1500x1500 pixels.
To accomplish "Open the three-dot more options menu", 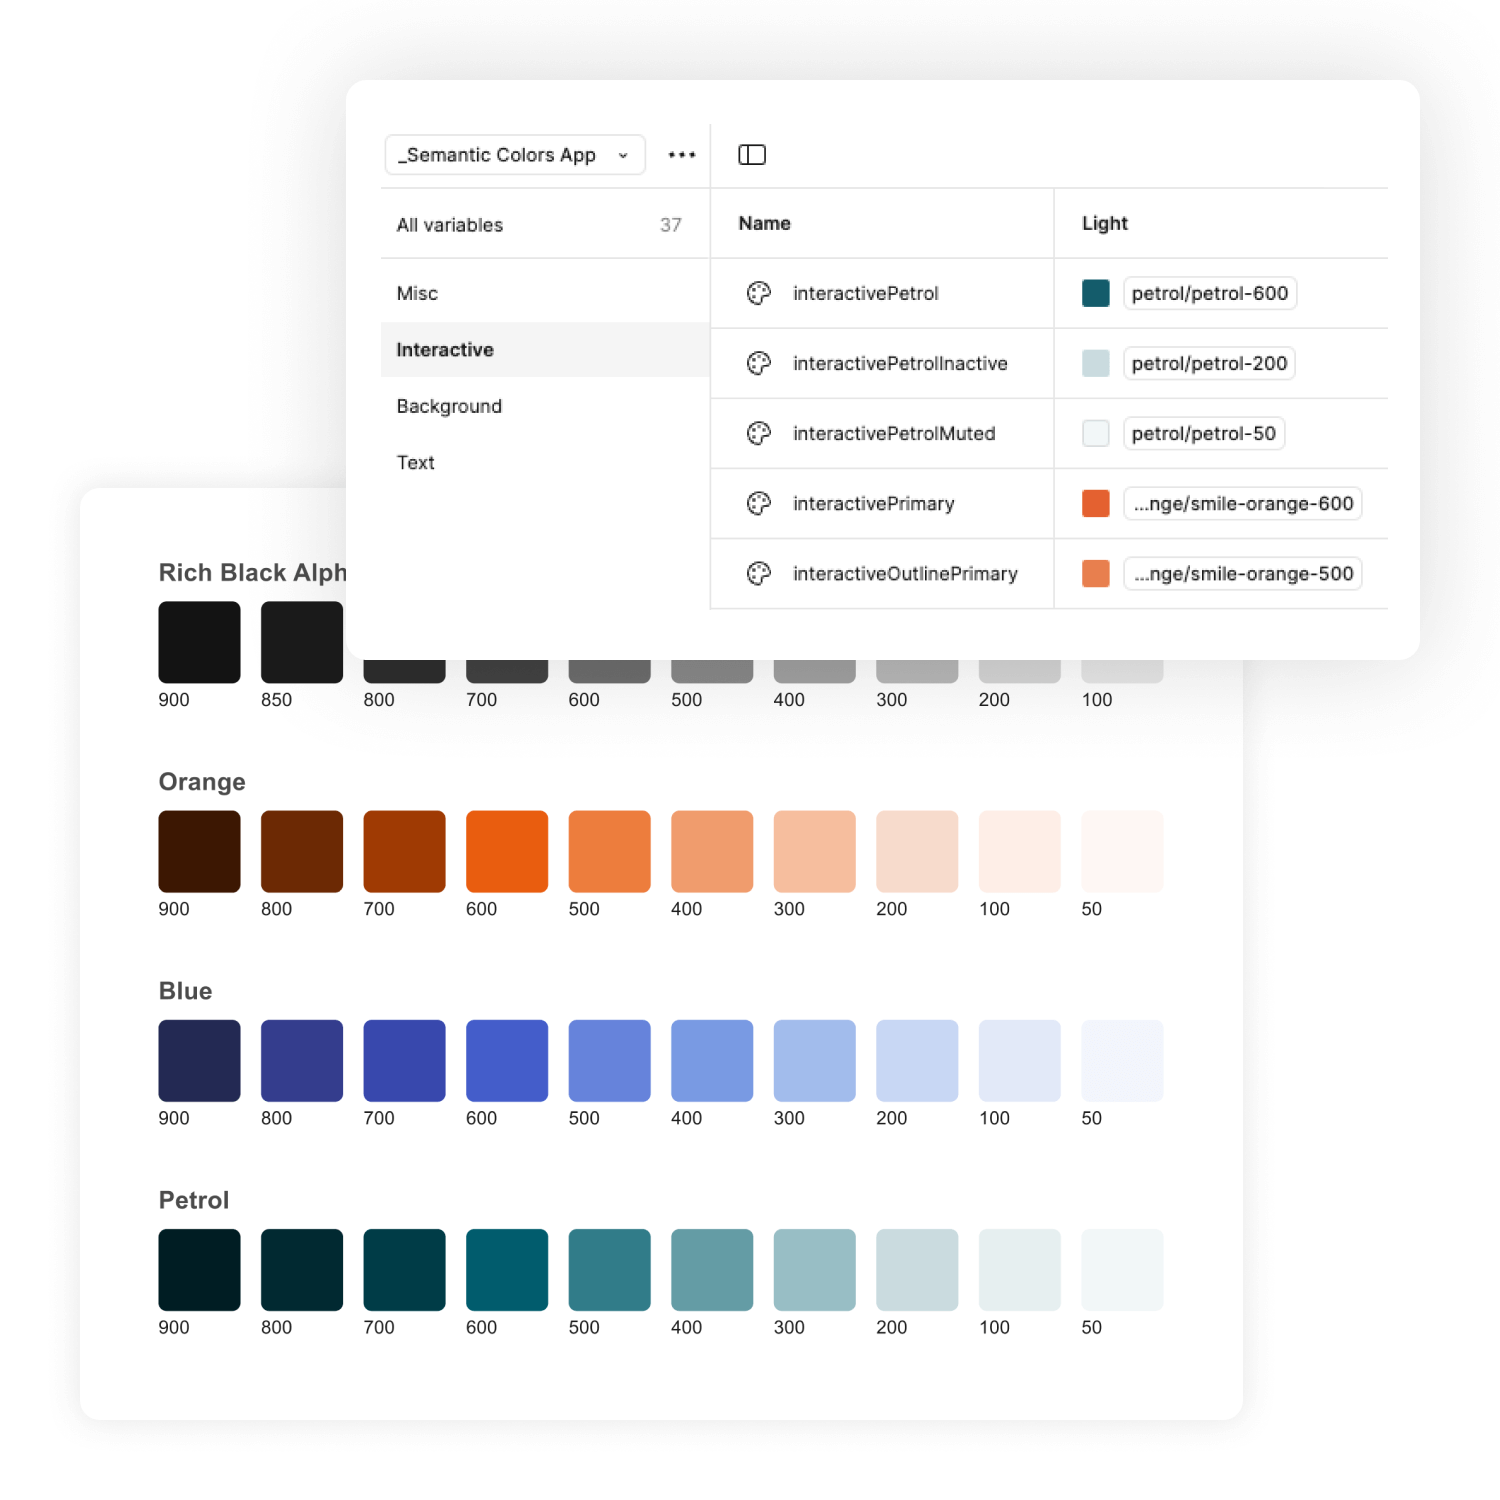I will click(x=682, y=155).
